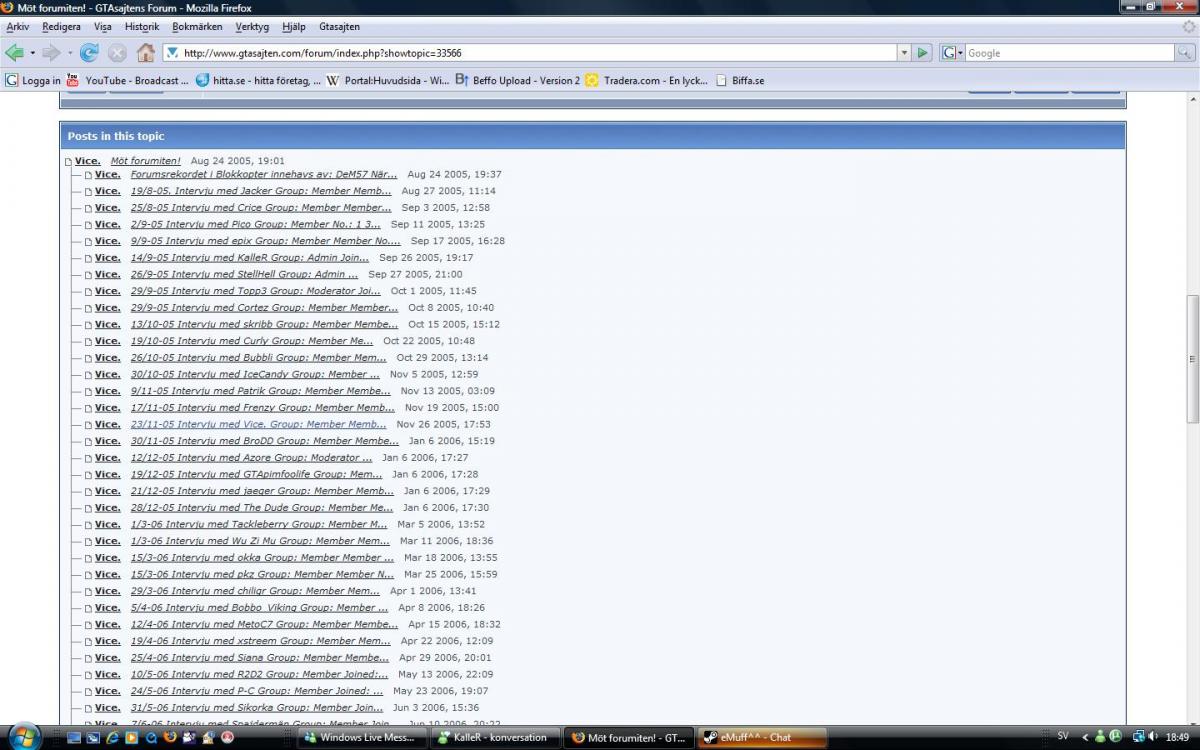Open the Forward button history dropdown arrow
The image size is (1200, 750).
[68, 53]
